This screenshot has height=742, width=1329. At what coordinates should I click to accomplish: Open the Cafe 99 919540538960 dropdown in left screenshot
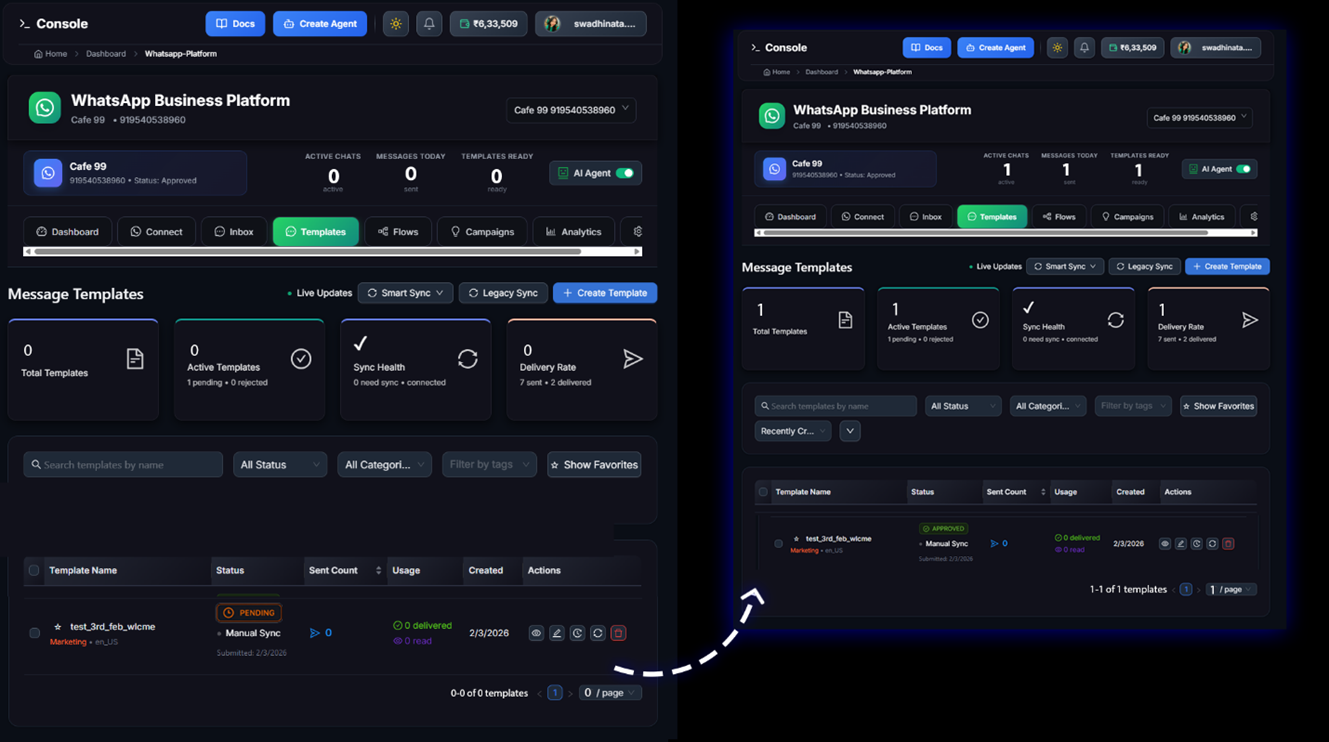571,110
